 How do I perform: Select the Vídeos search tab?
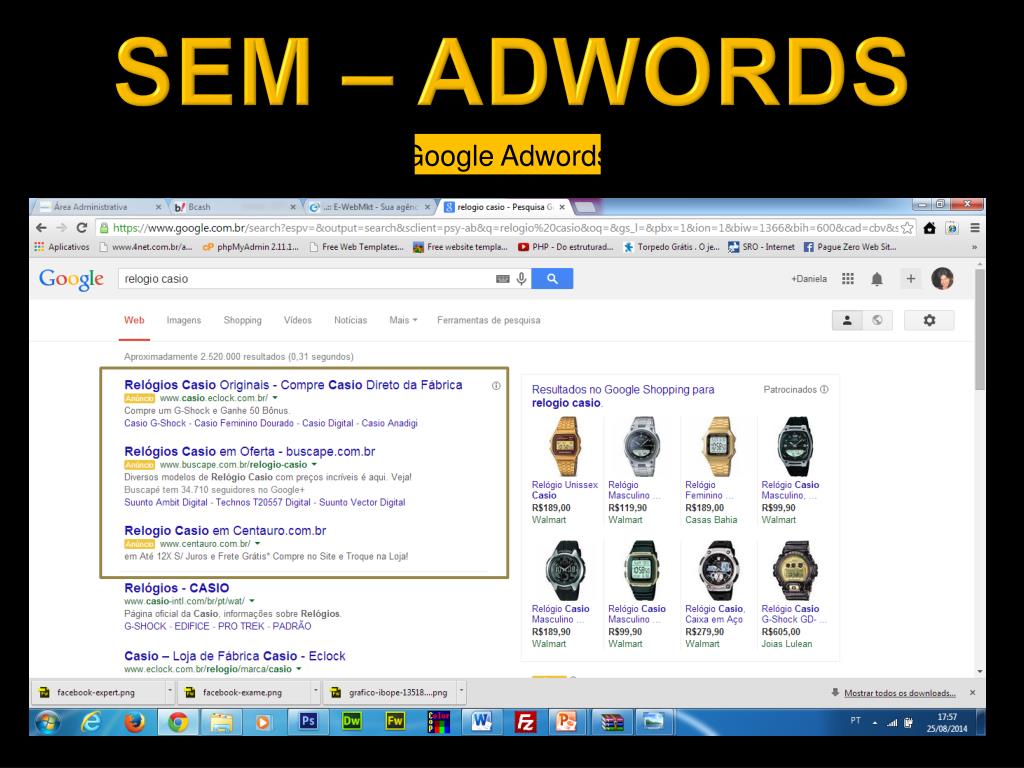click(298, 320)
